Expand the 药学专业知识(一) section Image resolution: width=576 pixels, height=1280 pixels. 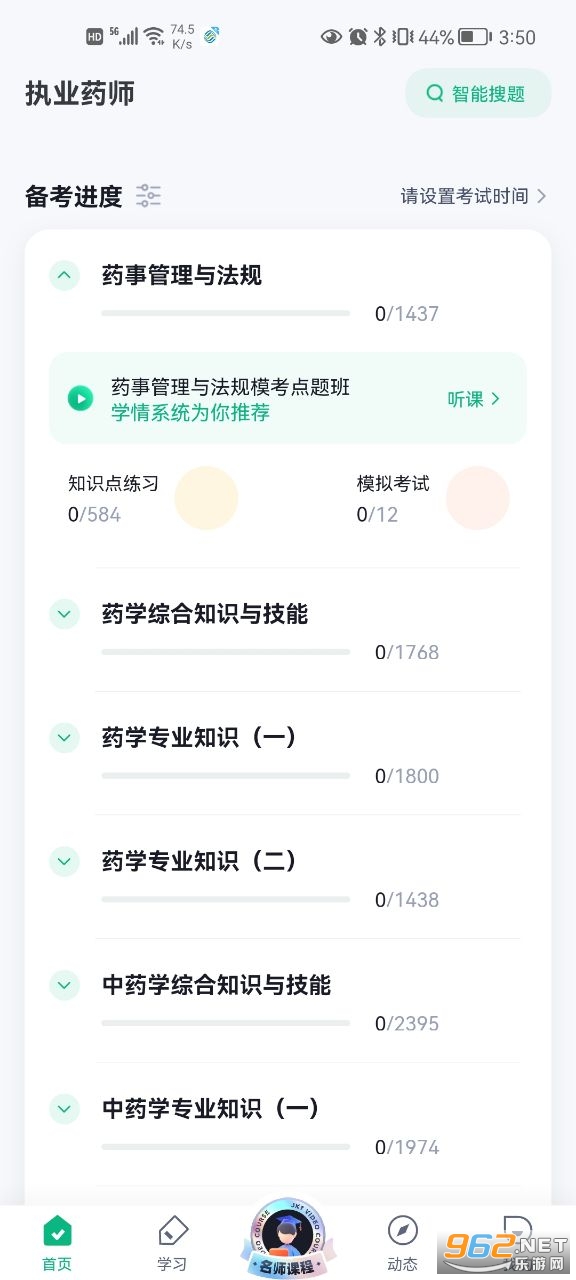pos(65,738)
